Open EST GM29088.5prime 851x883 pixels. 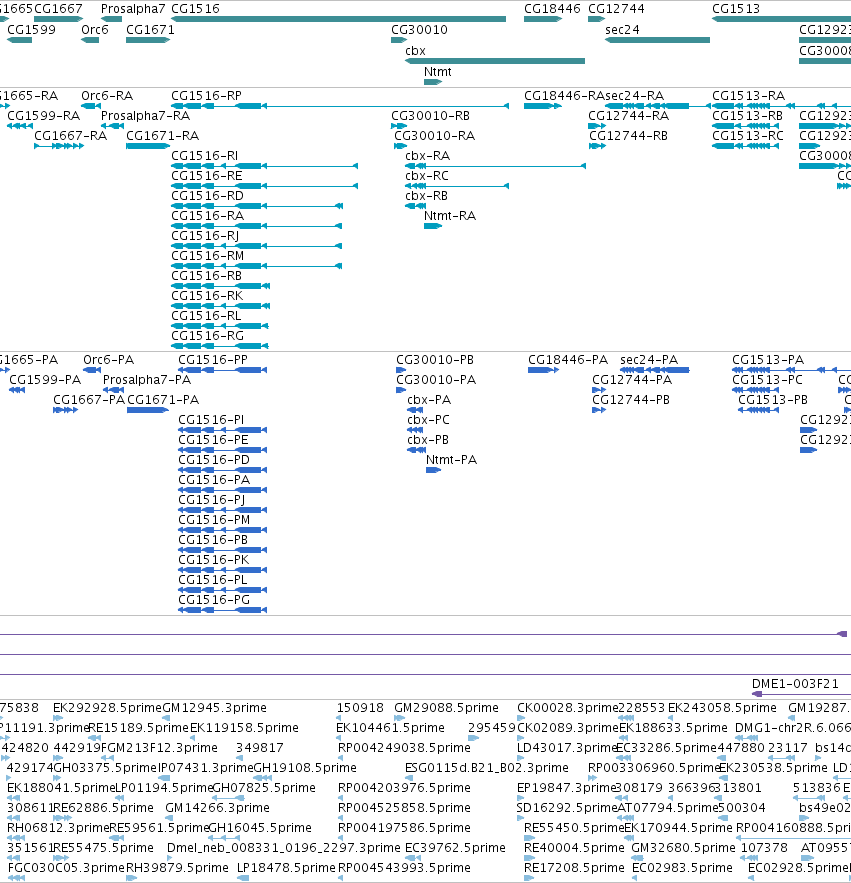[x=447, y=708]
